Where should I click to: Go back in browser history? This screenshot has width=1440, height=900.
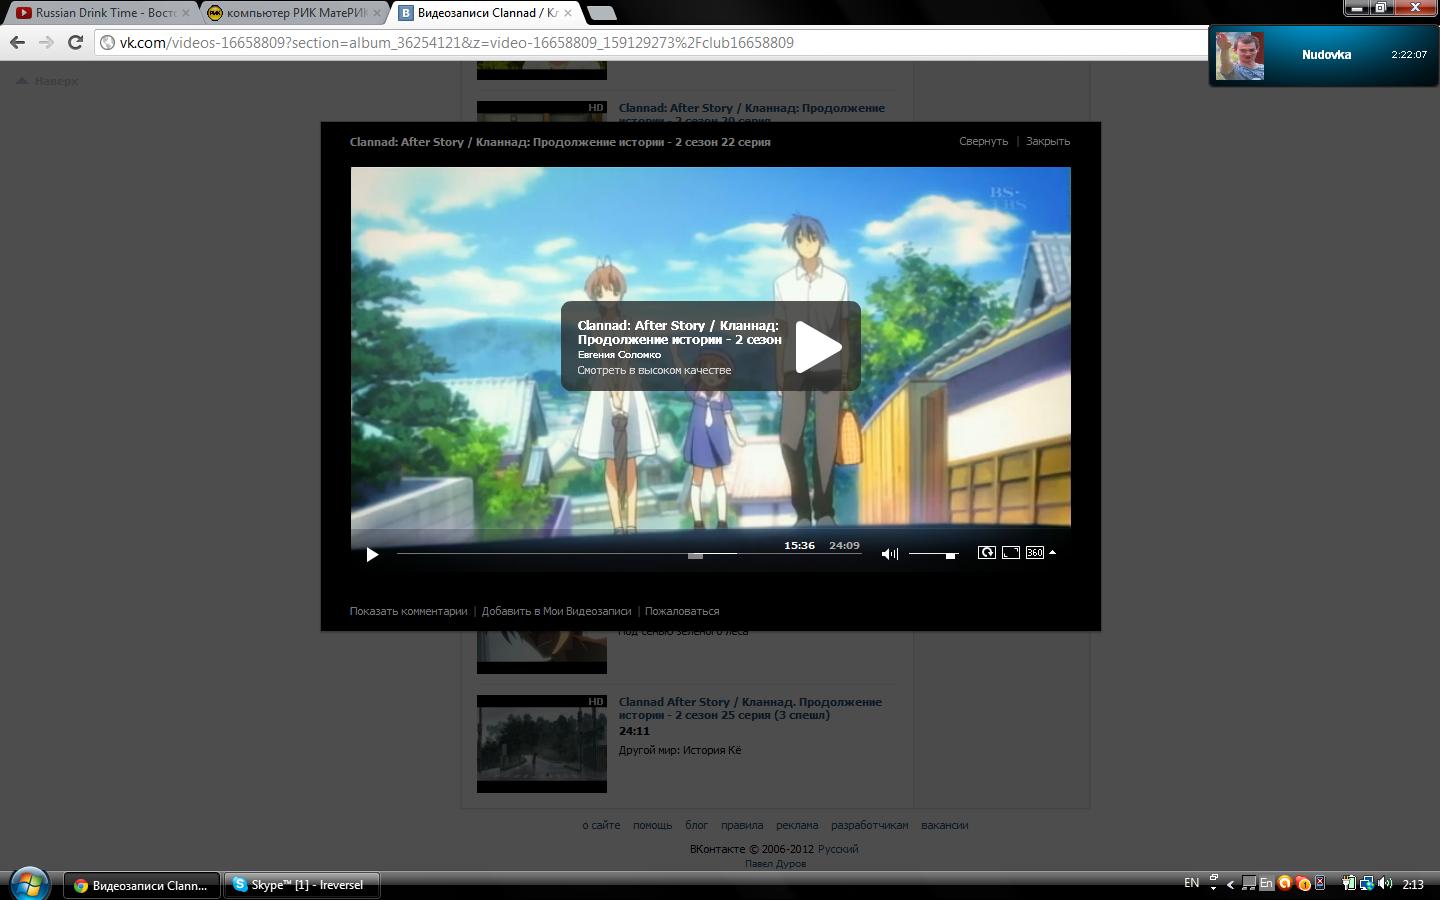(17, 42)
